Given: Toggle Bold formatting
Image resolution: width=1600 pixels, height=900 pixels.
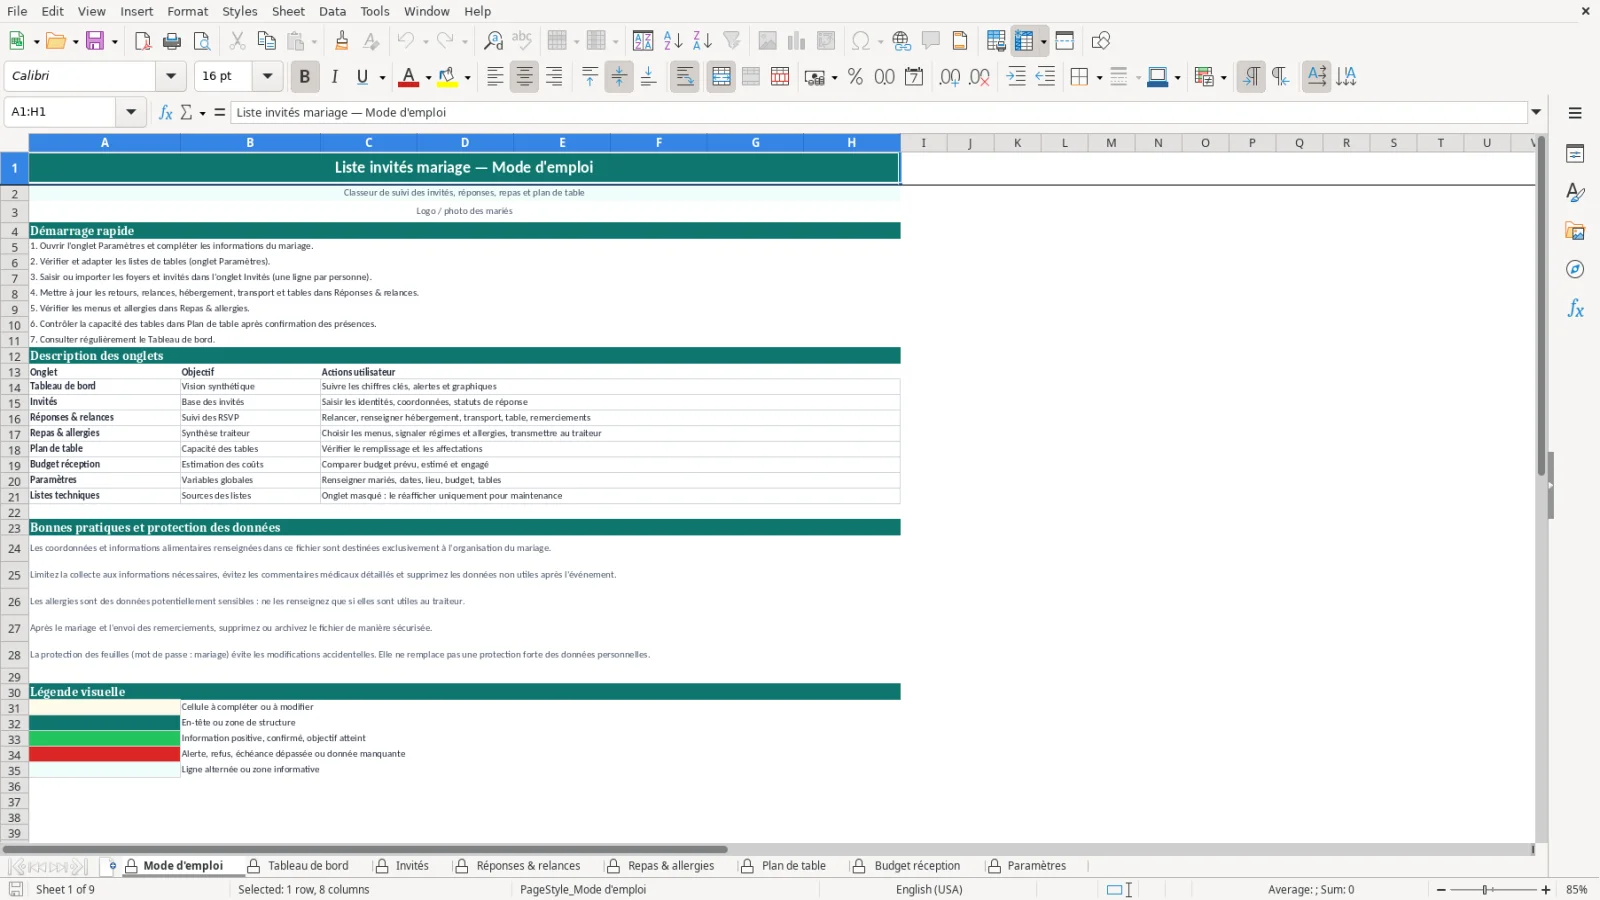Looking at the screenshot, I should [x=305, y=76].
